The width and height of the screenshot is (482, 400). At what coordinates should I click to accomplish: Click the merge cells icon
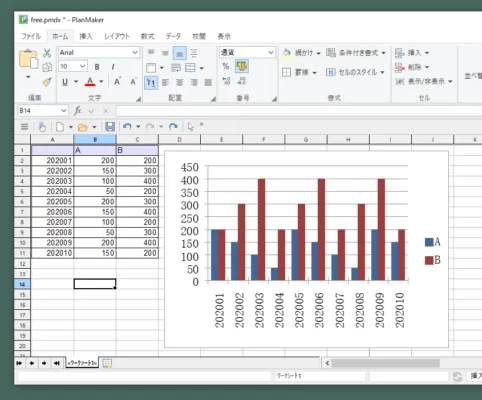pyautogui.click(x=190, y=68)
